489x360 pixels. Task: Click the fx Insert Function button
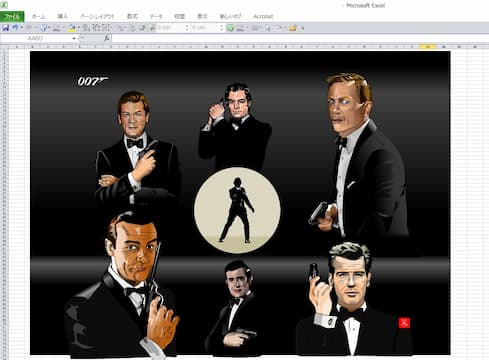coord(106,39)
